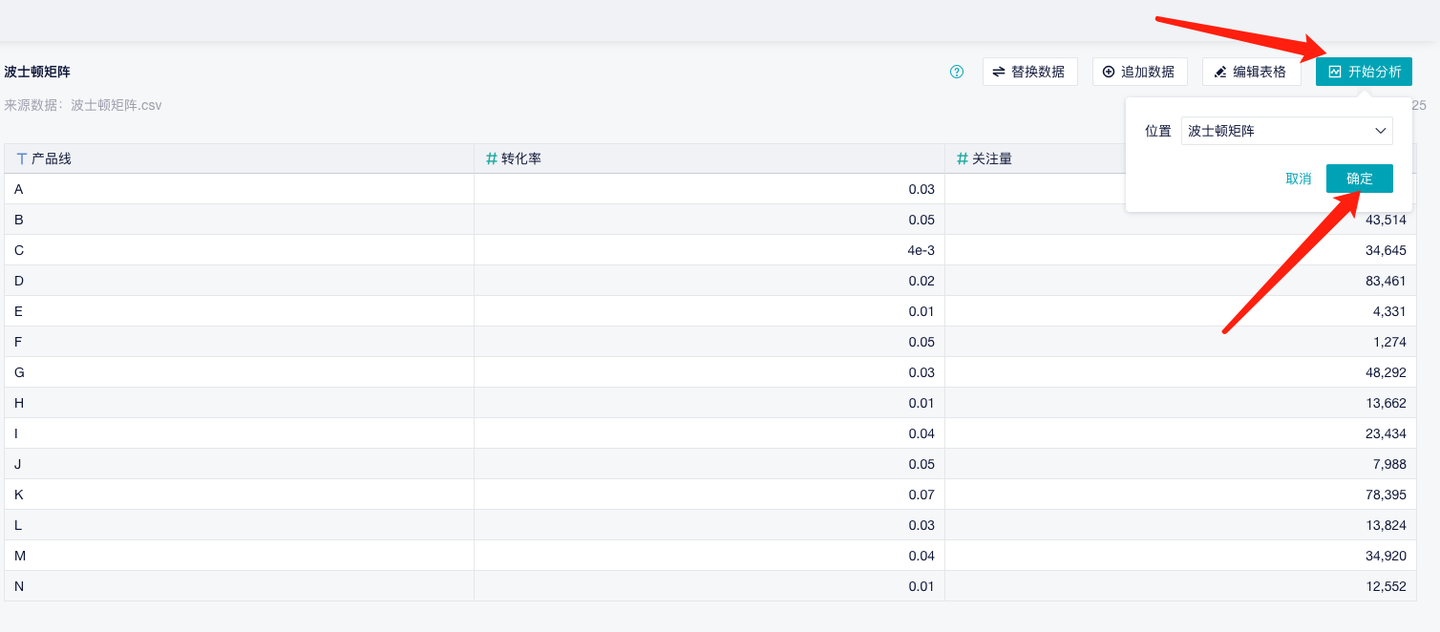Click the number type icon beside 关注量
The height and width of the screenshot is (632, 1440).
962,159
